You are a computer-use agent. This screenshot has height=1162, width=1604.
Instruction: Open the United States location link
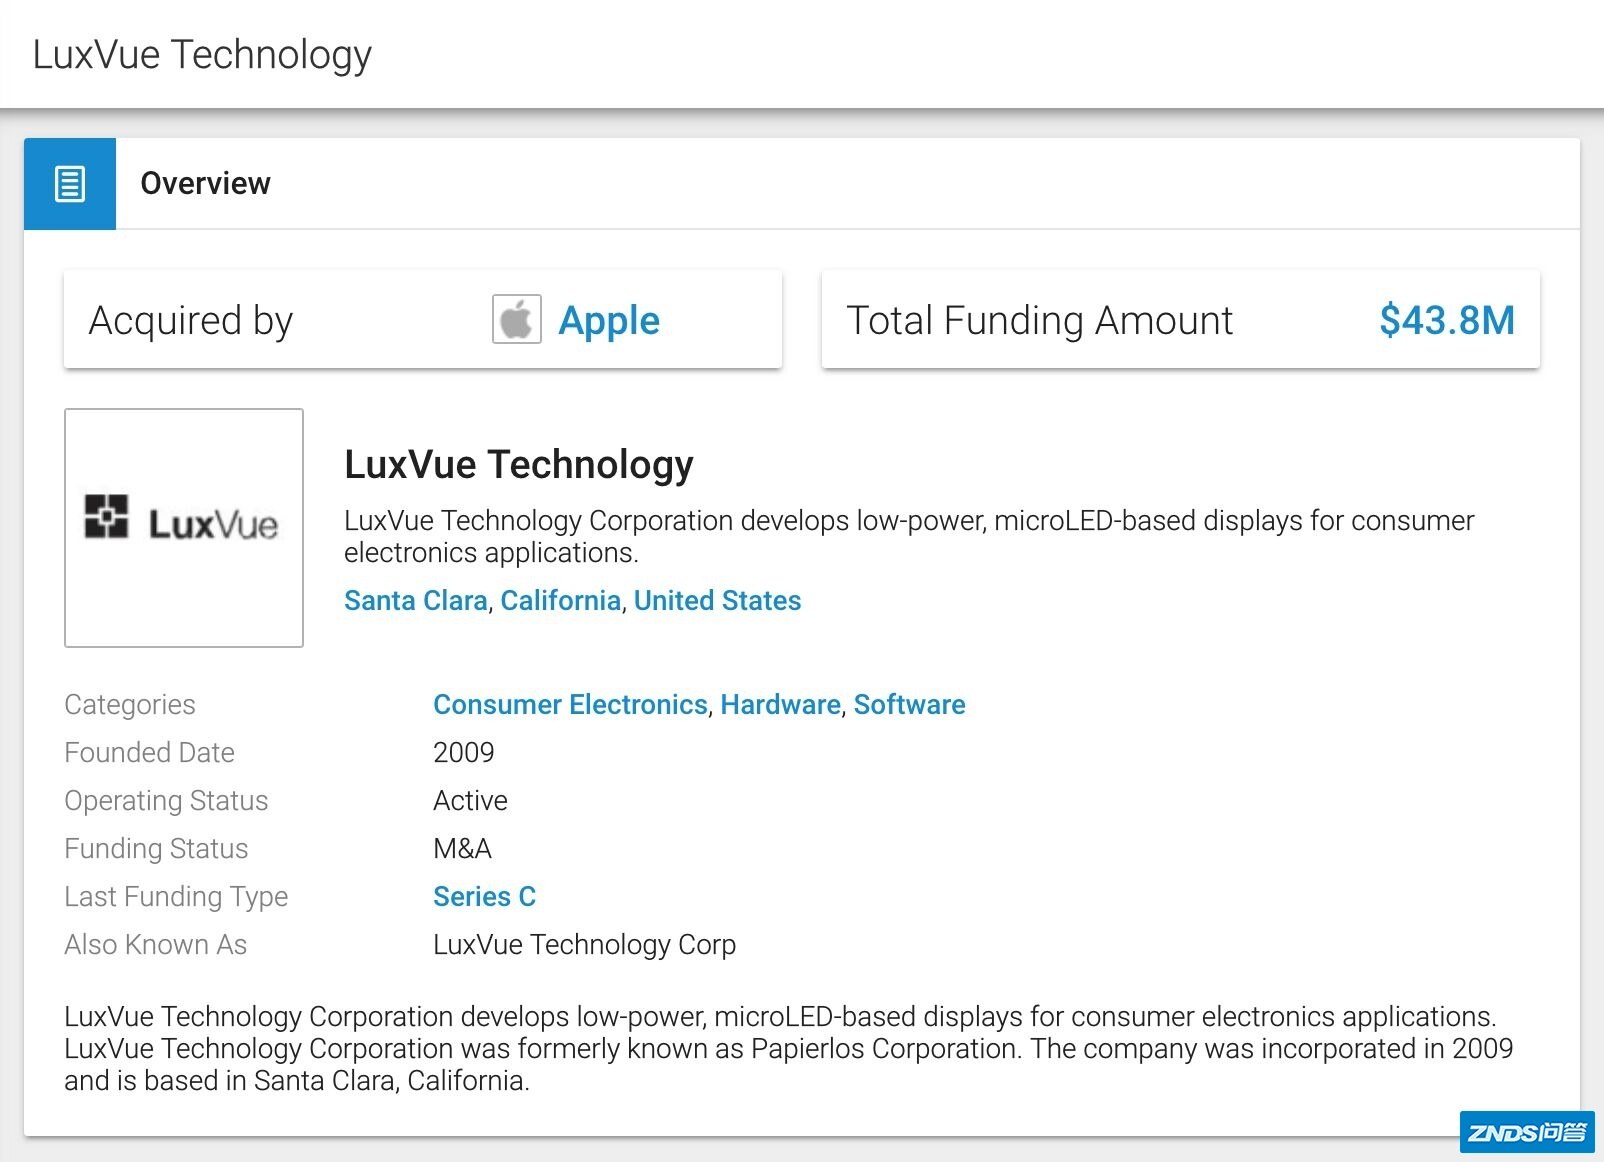coord(717,600)
